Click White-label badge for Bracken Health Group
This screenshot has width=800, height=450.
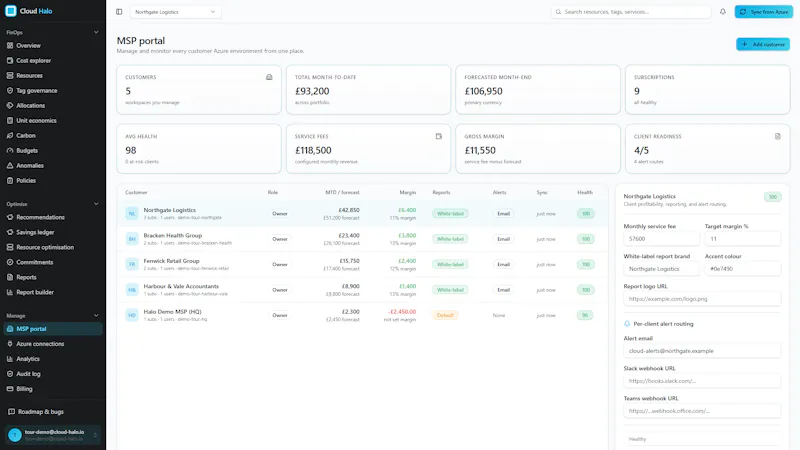point(450,239)
